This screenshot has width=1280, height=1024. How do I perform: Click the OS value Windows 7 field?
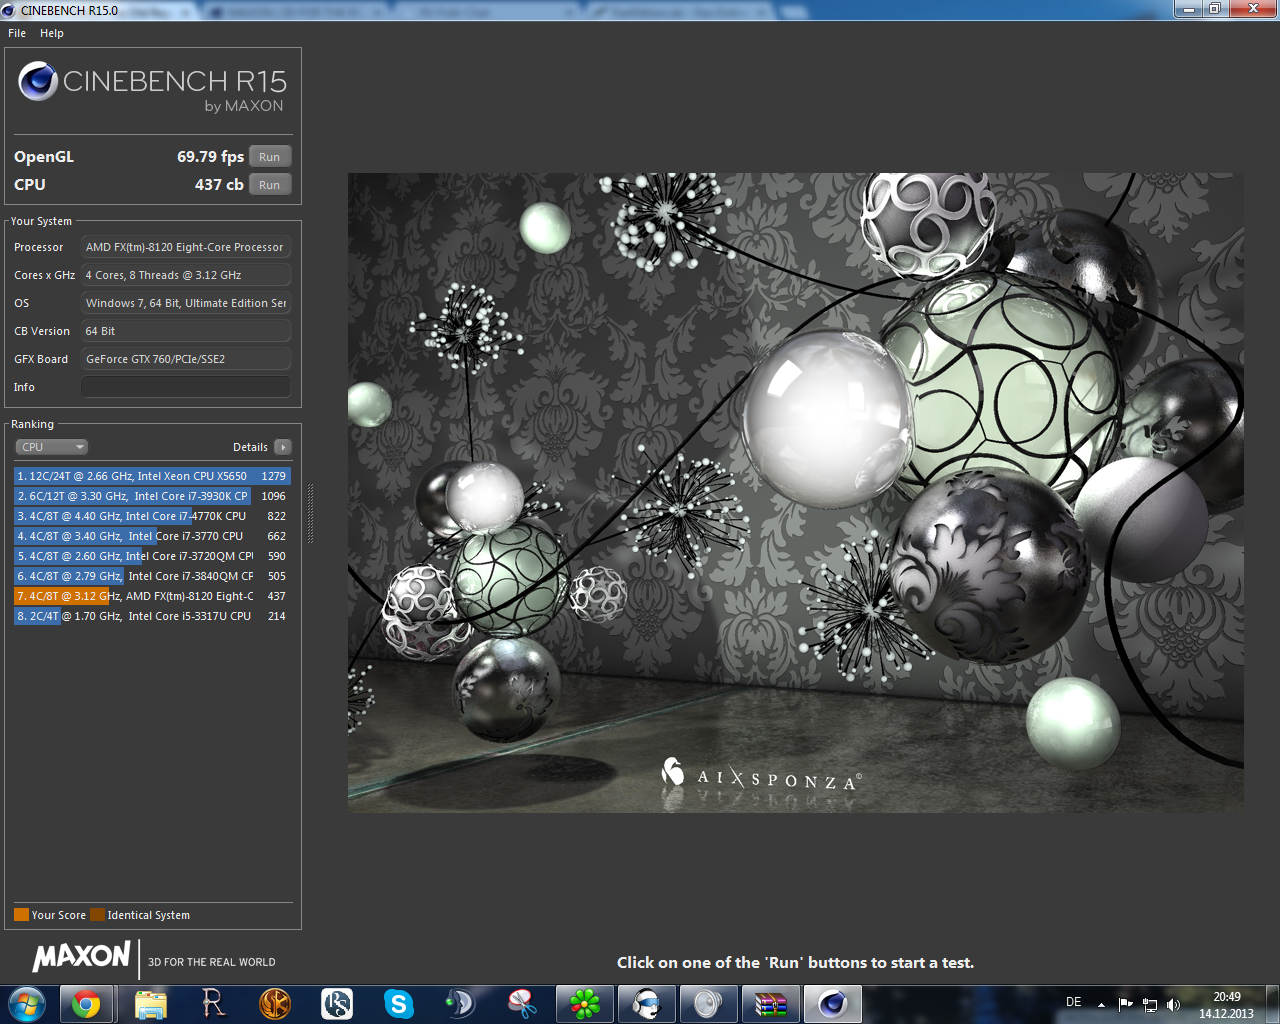(x=186, y=303)
